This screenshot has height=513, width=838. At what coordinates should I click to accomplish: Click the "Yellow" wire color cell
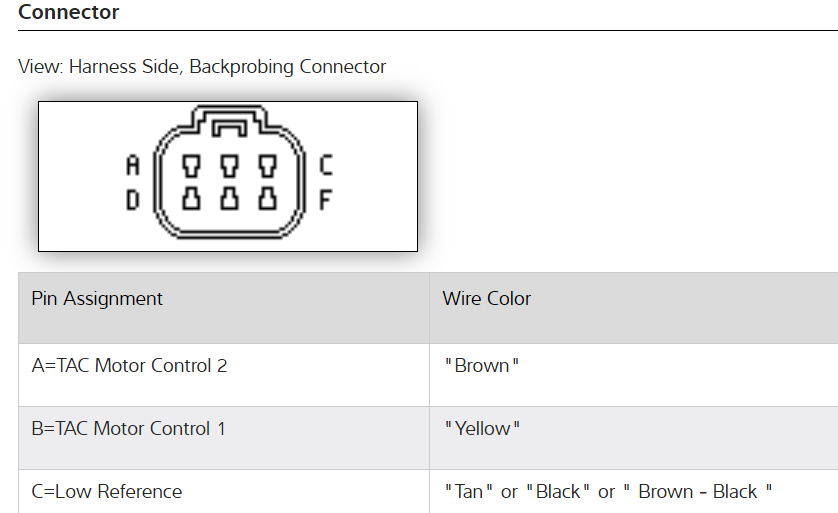(483, 429)
